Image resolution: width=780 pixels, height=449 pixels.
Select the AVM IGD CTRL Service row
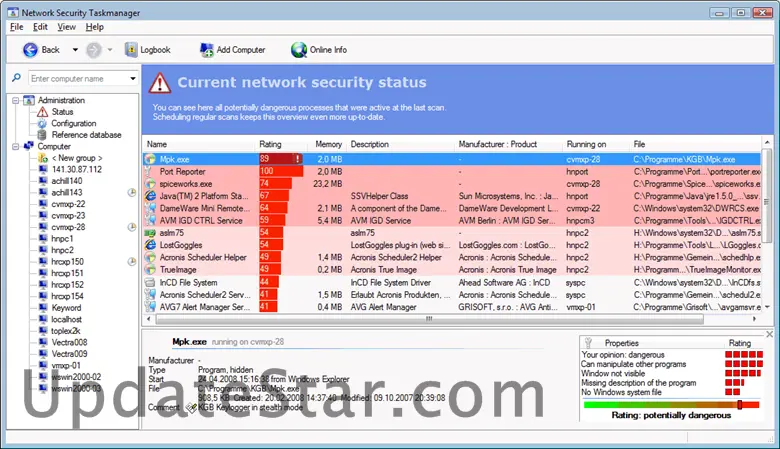tap(452, 220)
